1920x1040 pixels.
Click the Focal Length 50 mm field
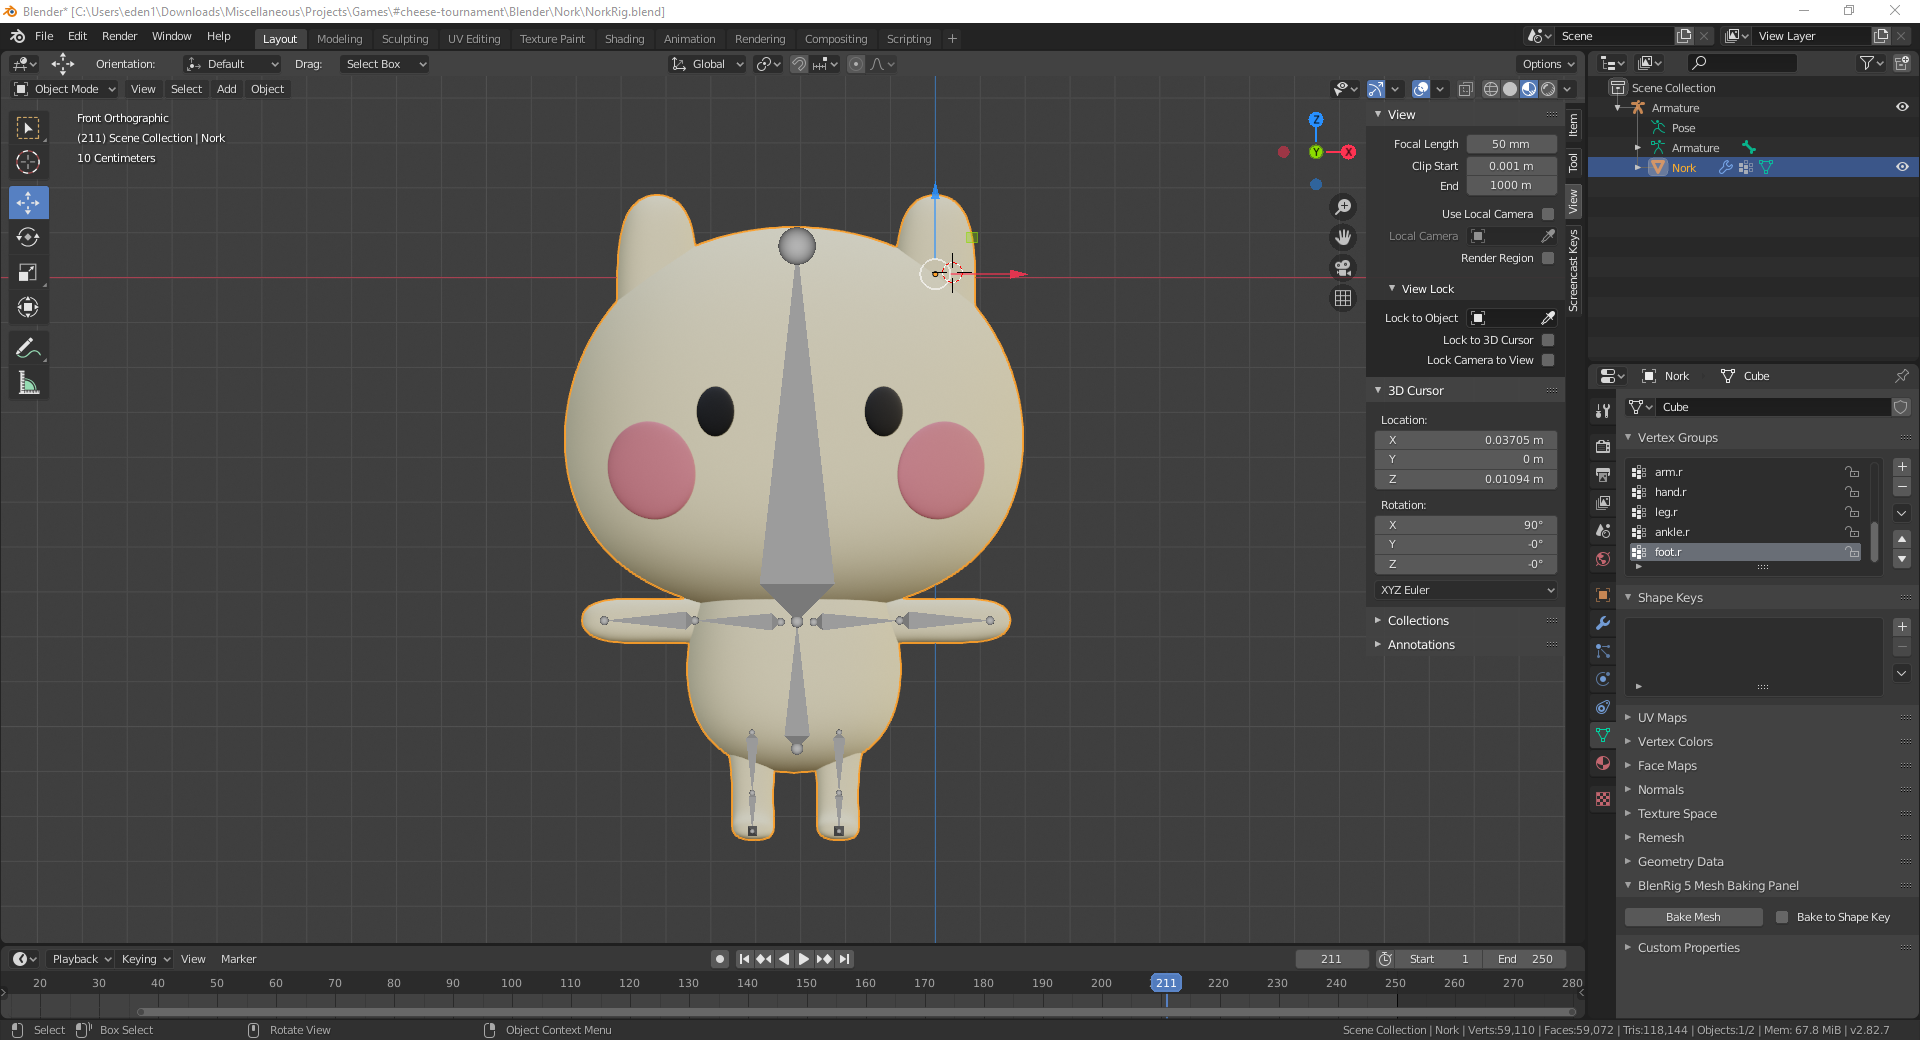click(x=1511, y=144)
